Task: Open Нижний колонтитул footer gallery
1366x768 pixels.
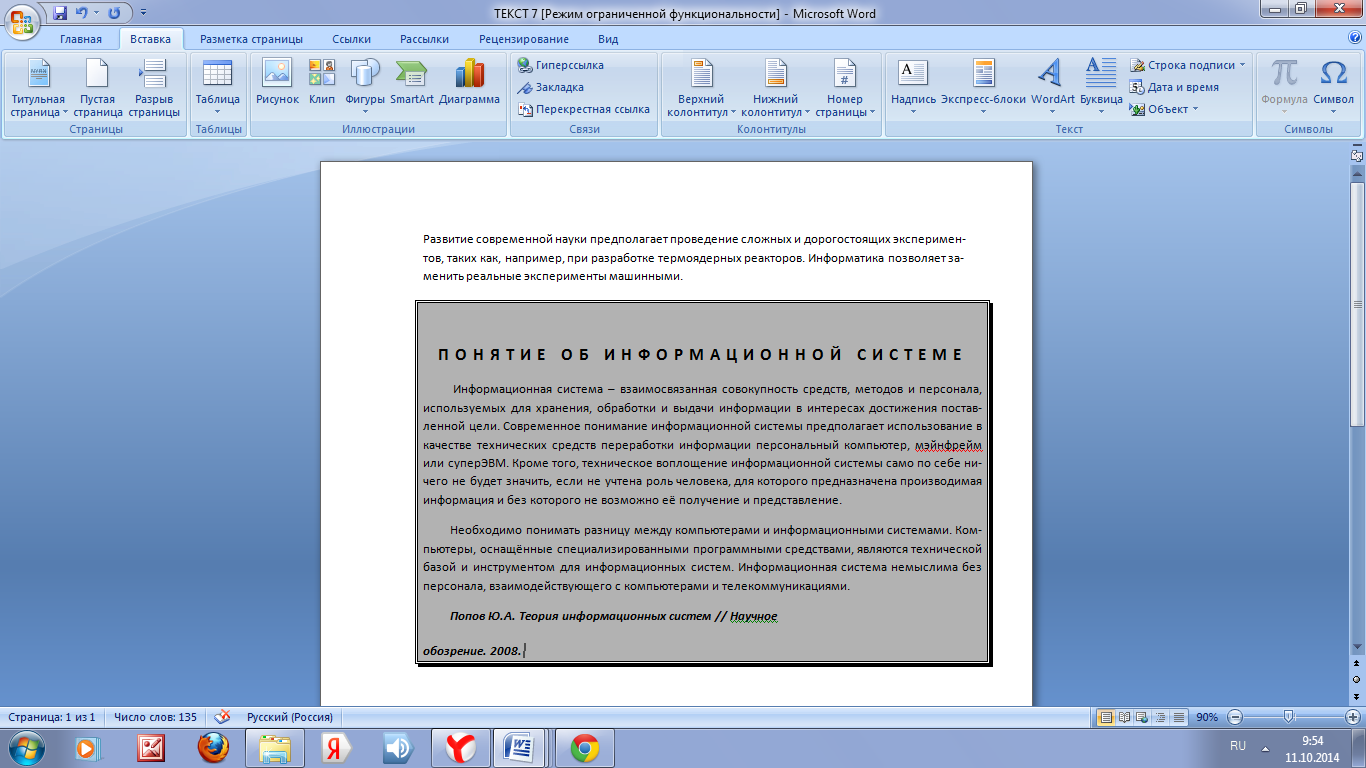Action: pos(775,87)
